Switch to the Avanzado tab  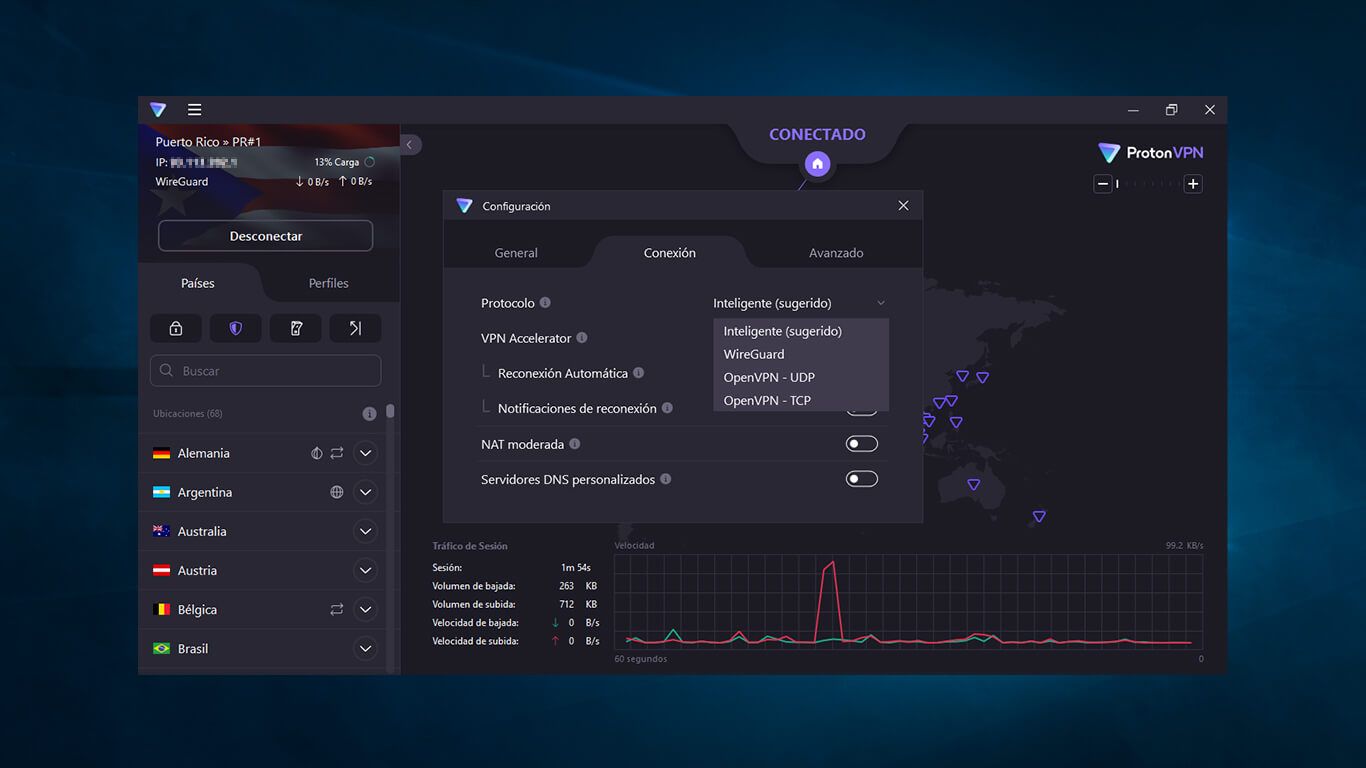(836, 253)
